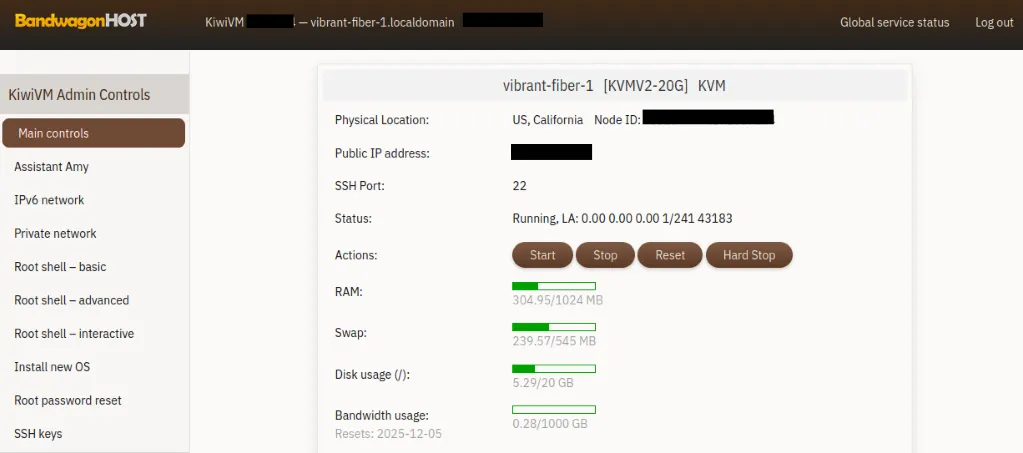Image resolution: width=1023 pixels, height=453 pixels.
Task: Go to IPv6 network settings
Action: click(x=49, y=200)
